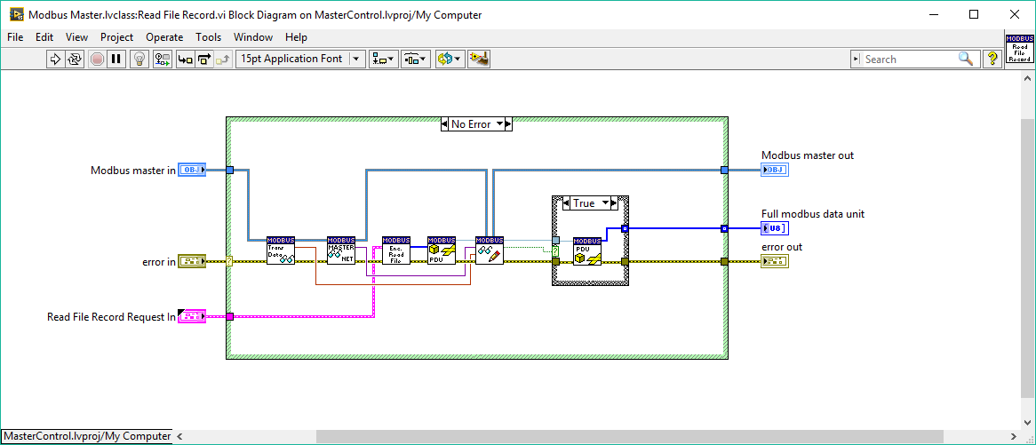1036x445 pixels.
Task: Open the Project menu
Action: (x=117, y=38)
